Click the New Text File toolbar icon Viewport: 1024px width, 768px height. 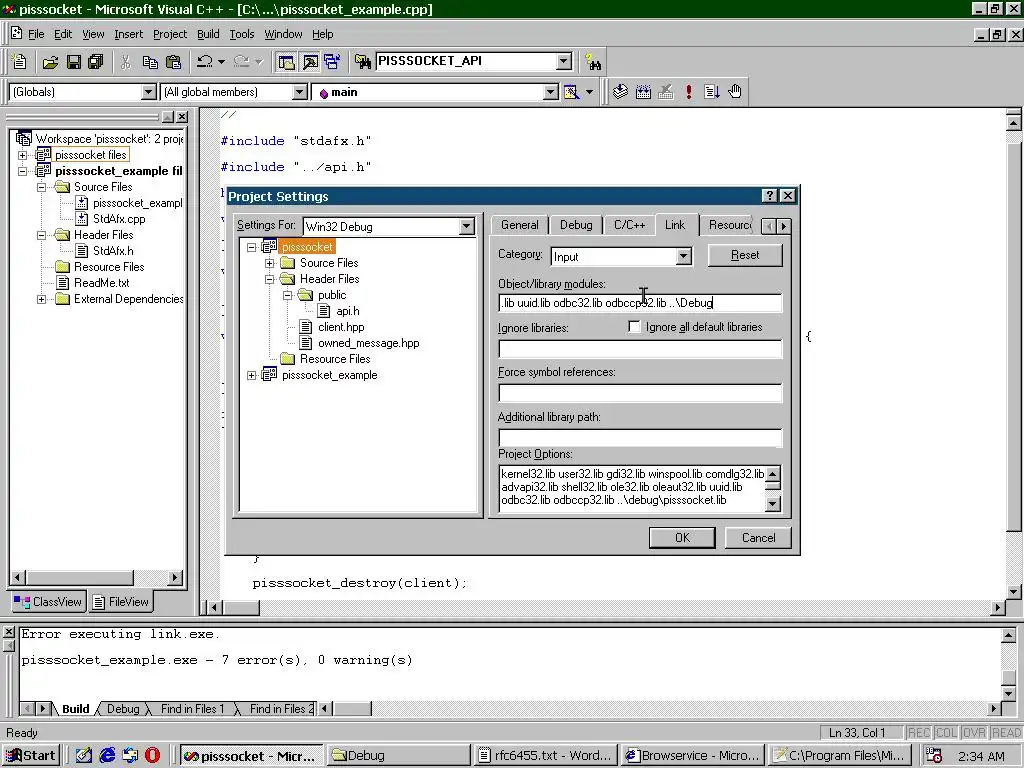click(20, 61)
